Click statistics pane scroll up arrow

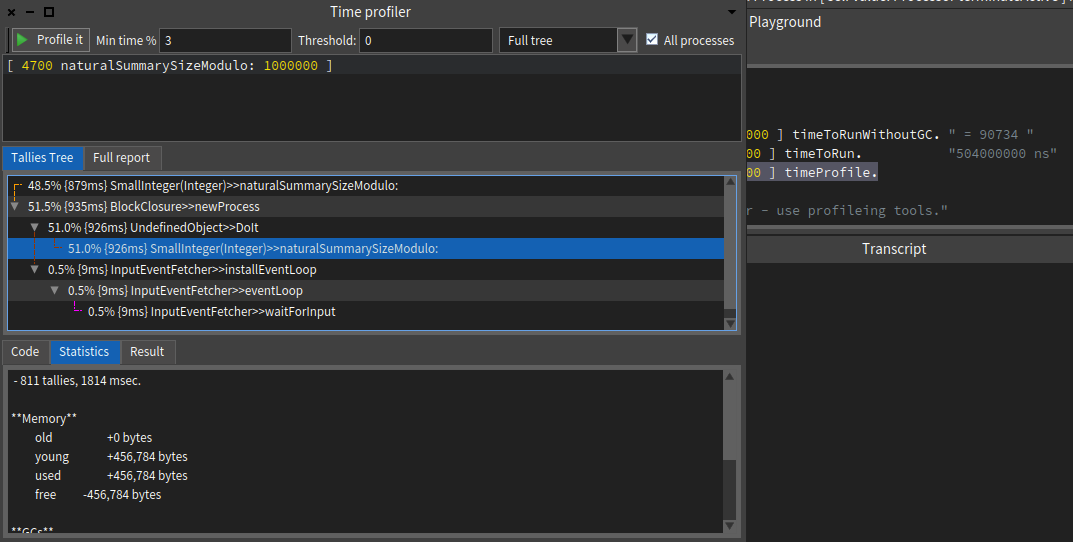(730, 377)
